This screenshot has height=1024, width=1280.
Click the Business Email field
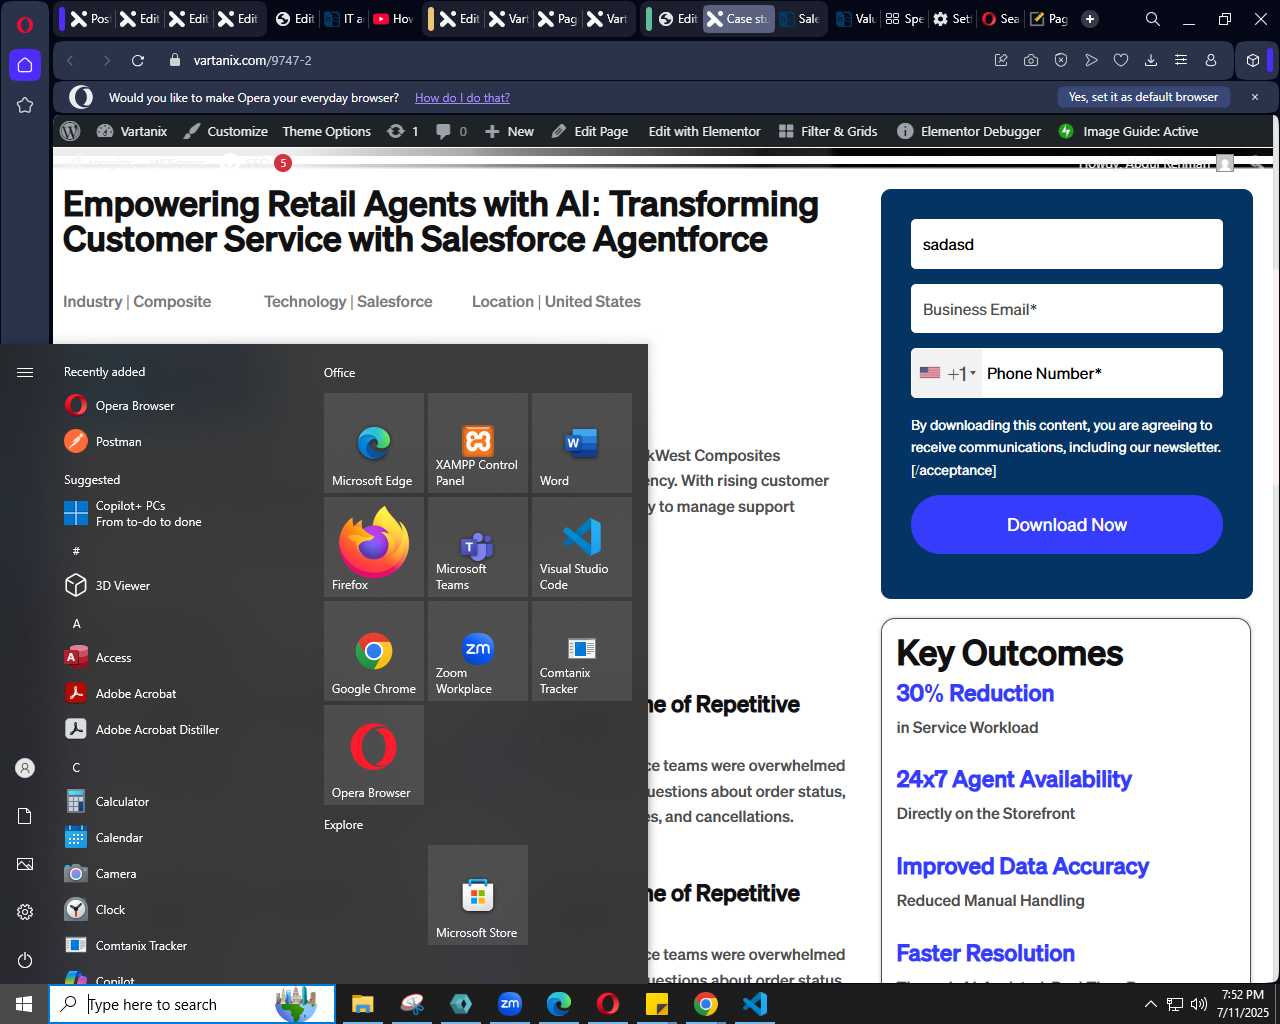pyautogui.click(x=1067, y=309)
